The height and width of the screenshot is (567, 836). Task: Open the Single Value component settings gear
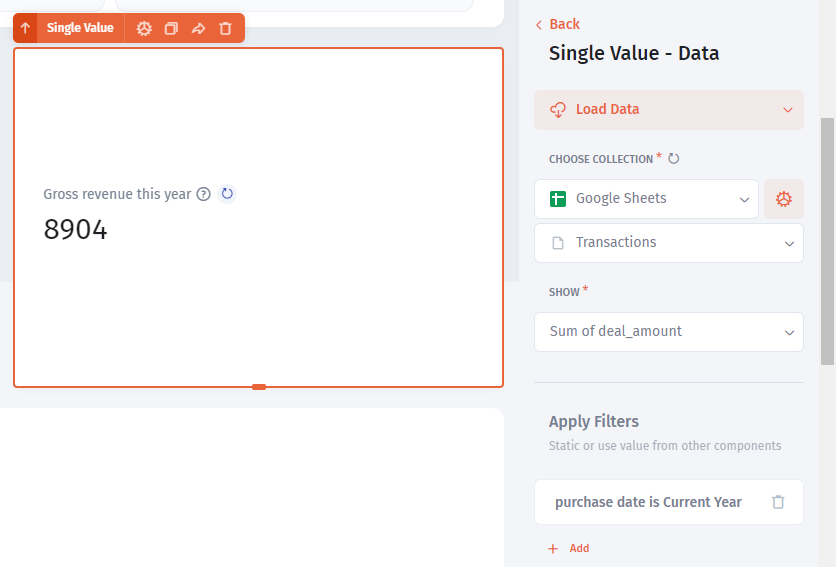pos(144,28)
